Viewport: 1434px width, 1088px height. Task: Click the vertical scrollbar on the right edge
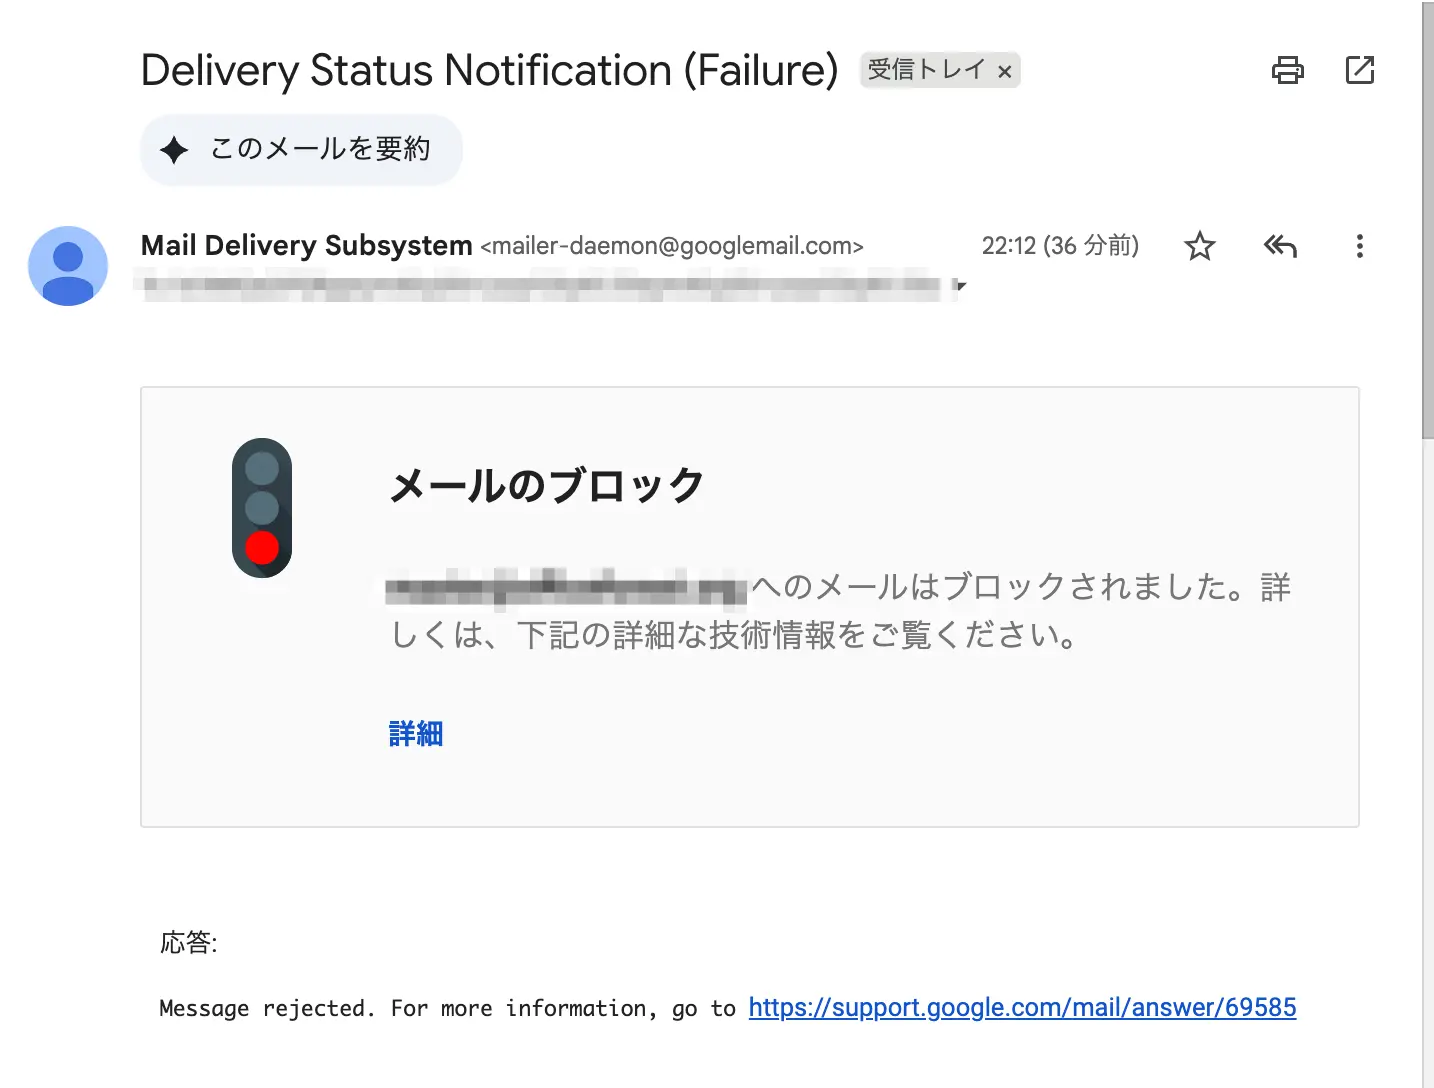tap(1427, 220)
